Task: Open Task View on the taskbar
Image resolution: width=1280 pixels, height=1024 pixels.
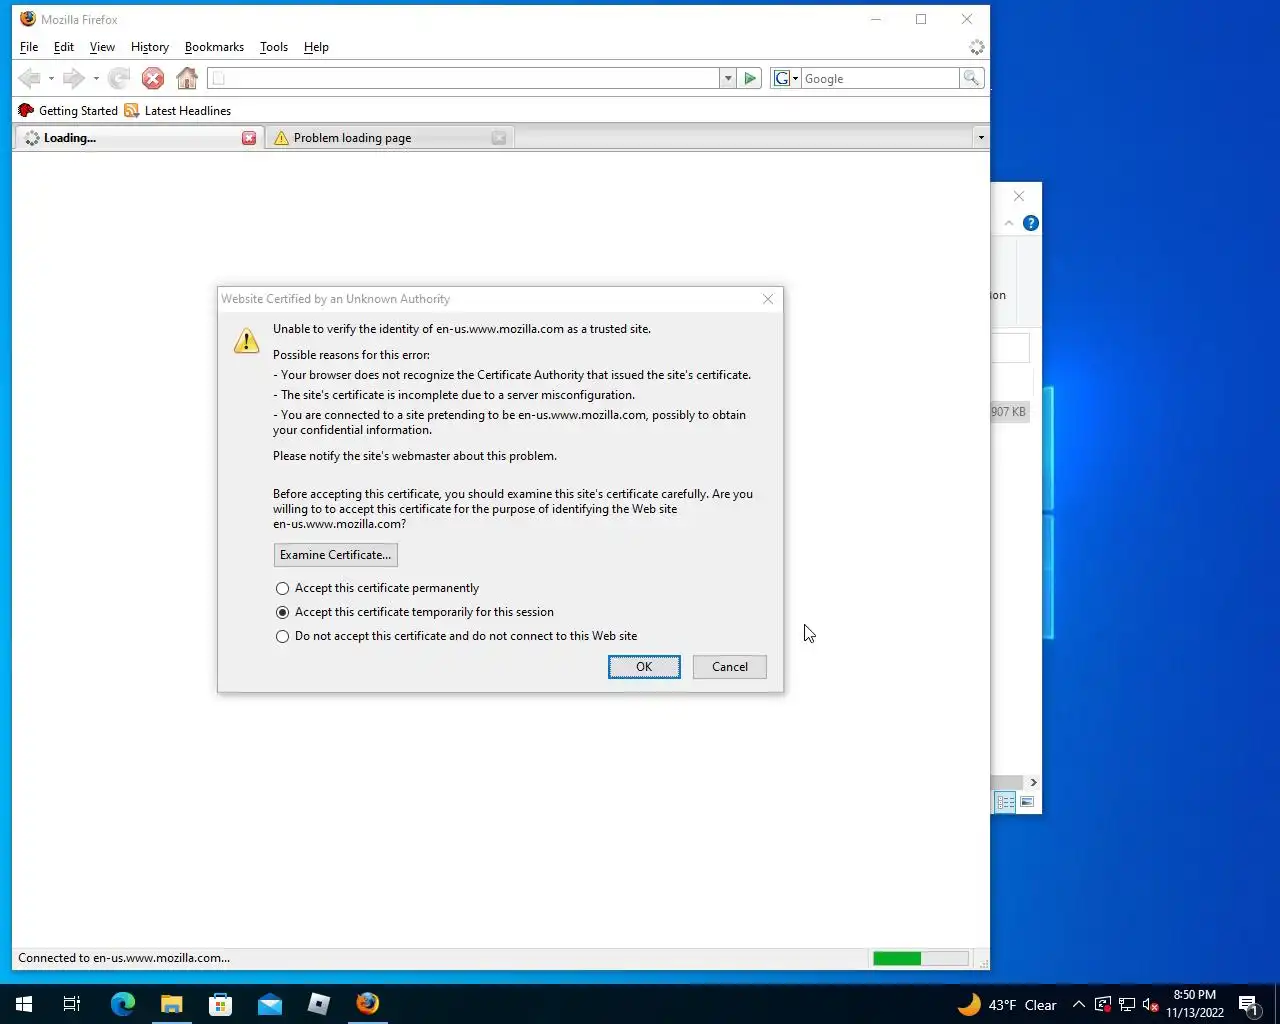Action: [x=72, y=1004]
